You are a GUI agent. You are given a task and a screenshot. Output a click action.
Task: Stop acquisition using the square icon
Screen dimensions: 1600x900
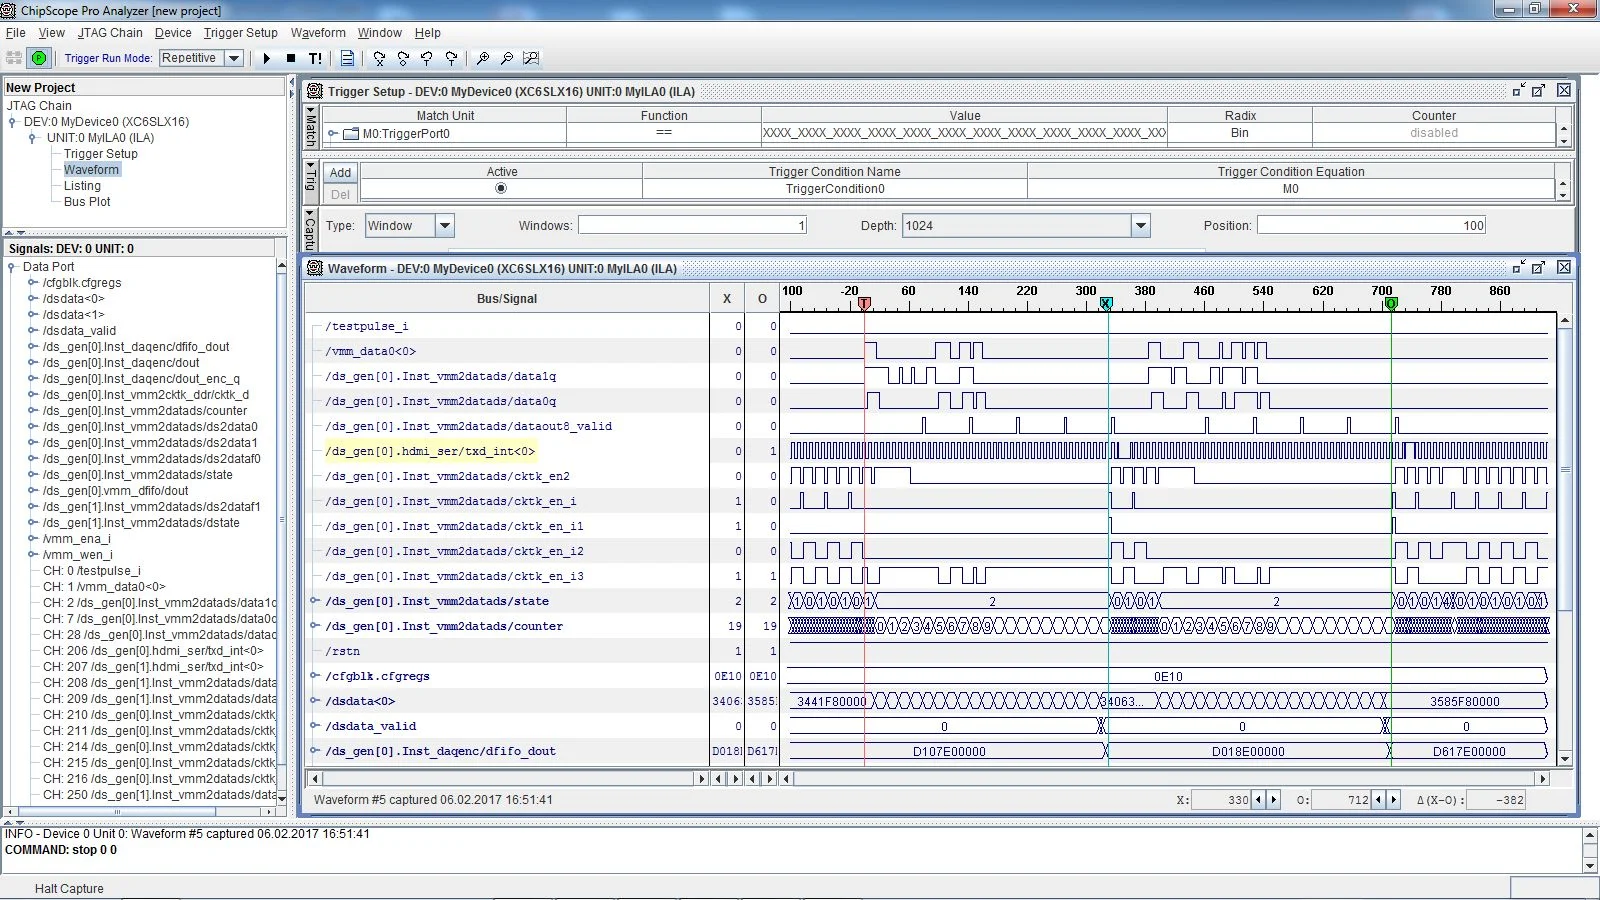click(291, 58)
